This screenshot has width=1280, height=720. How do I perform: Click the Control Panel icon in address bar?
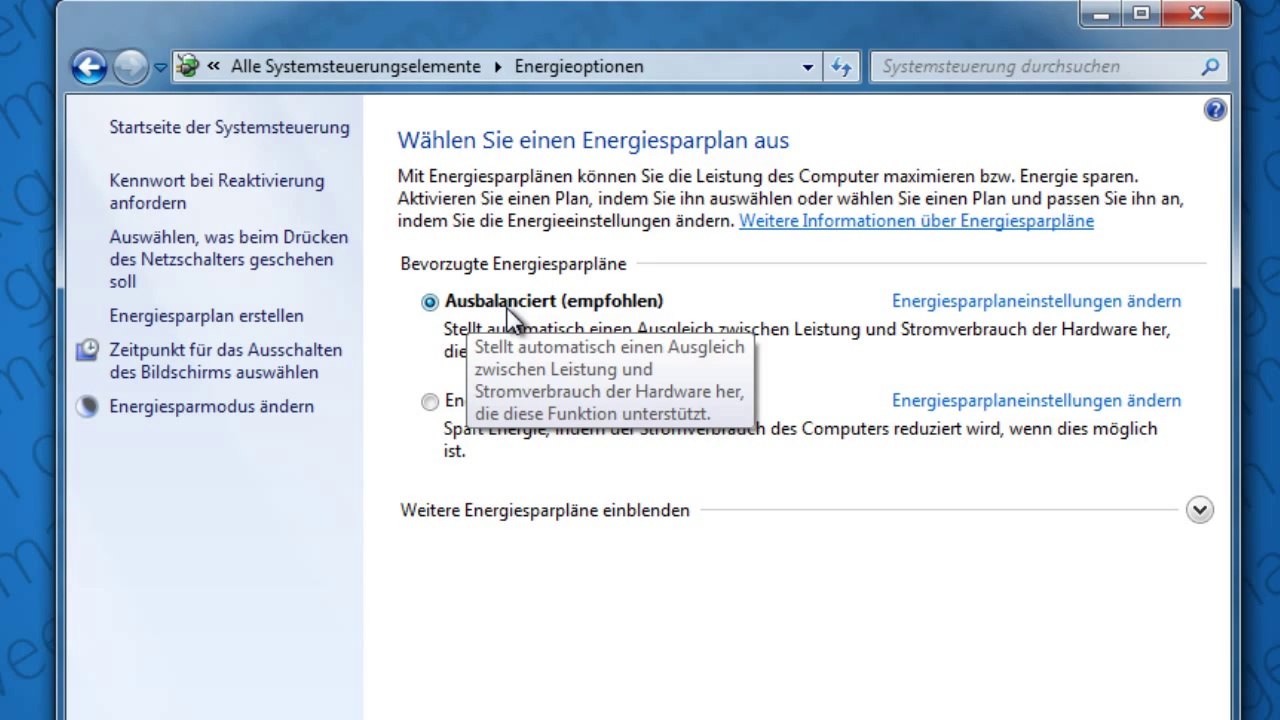(188, 67)
